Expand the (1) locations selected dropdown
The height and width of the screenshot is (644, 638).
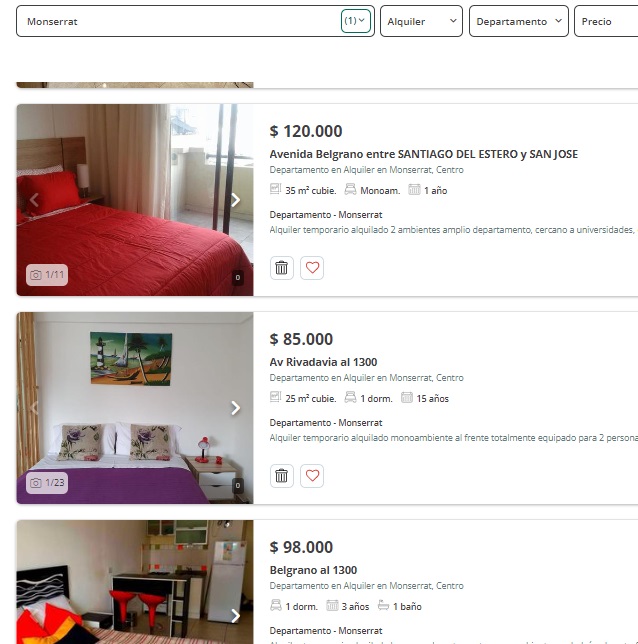point(355,21)
